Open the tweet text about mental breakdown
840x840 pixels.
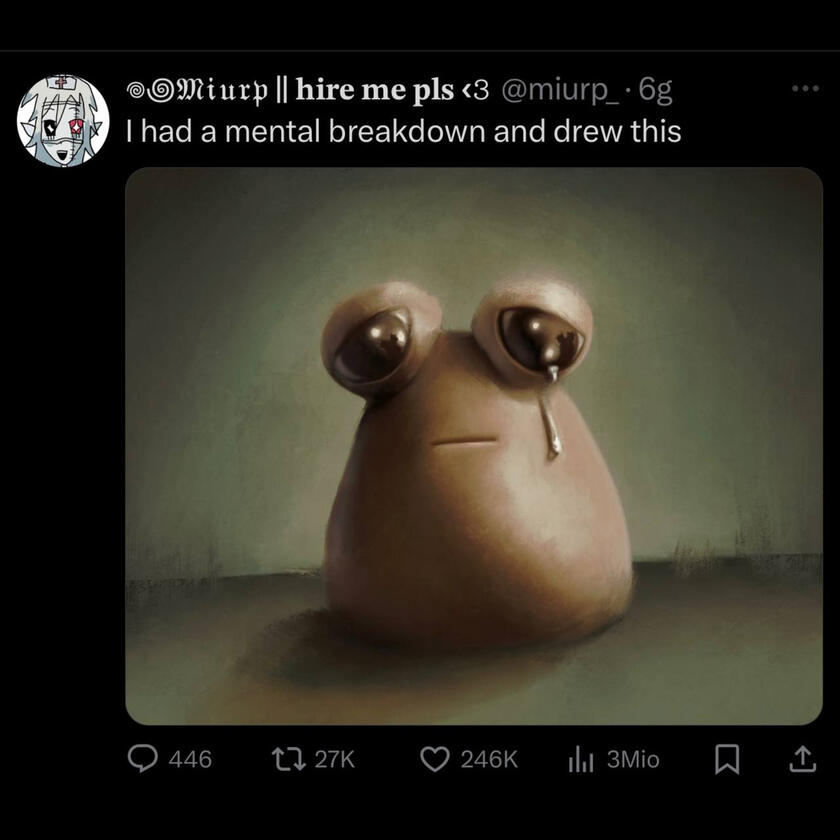[404, 131]
